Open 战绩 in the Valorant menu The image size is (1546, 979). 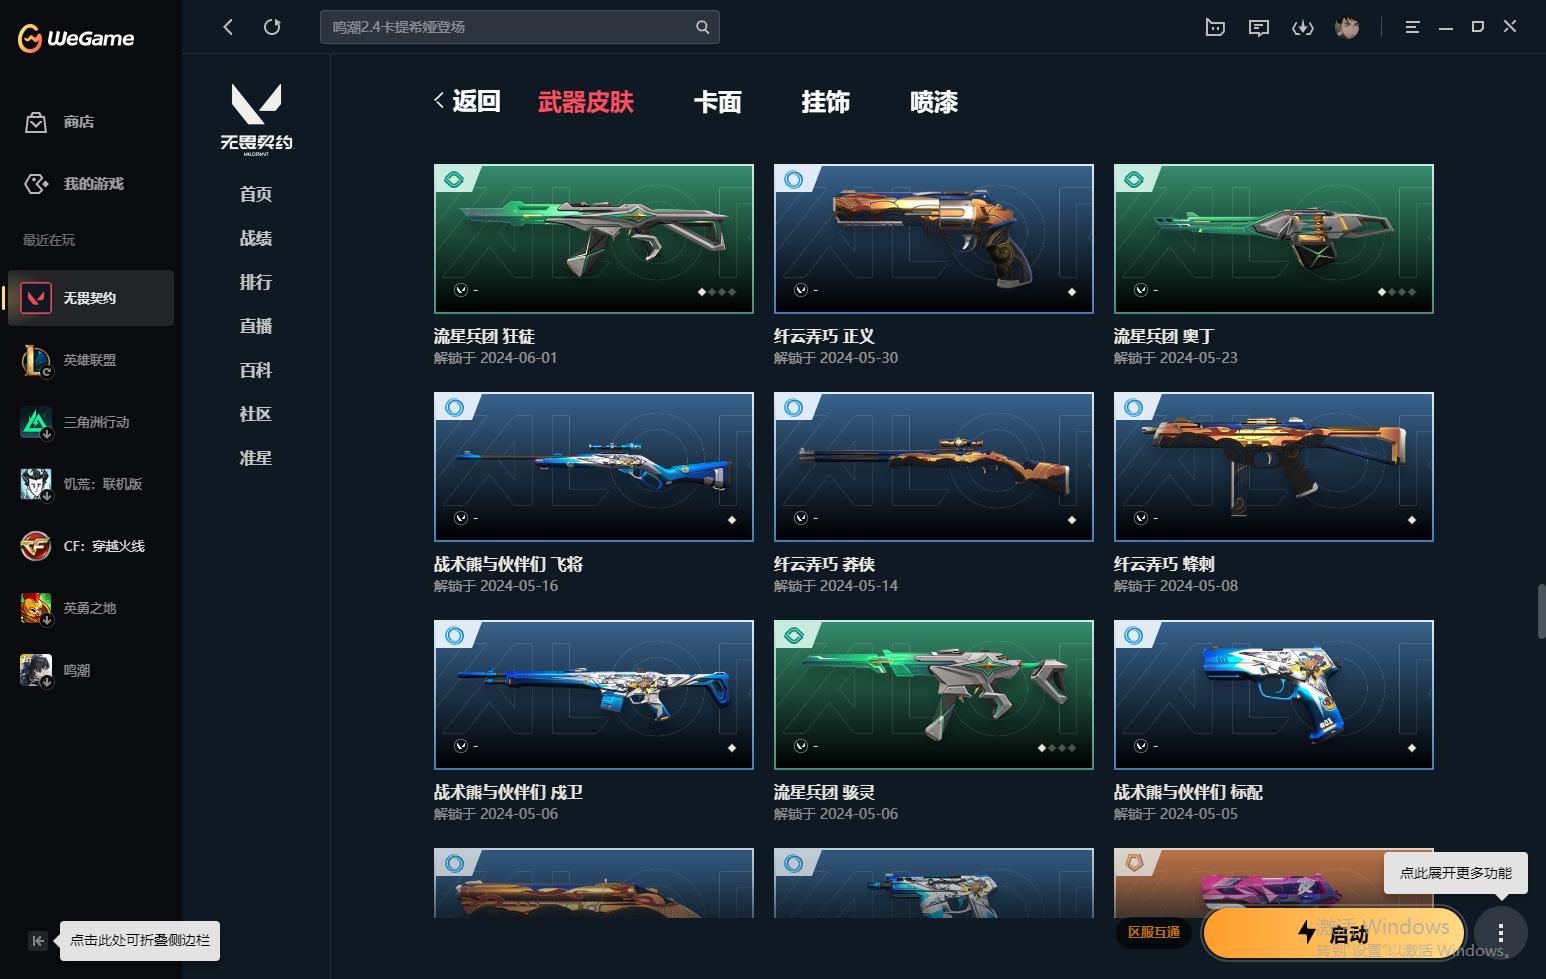[256, 238]
